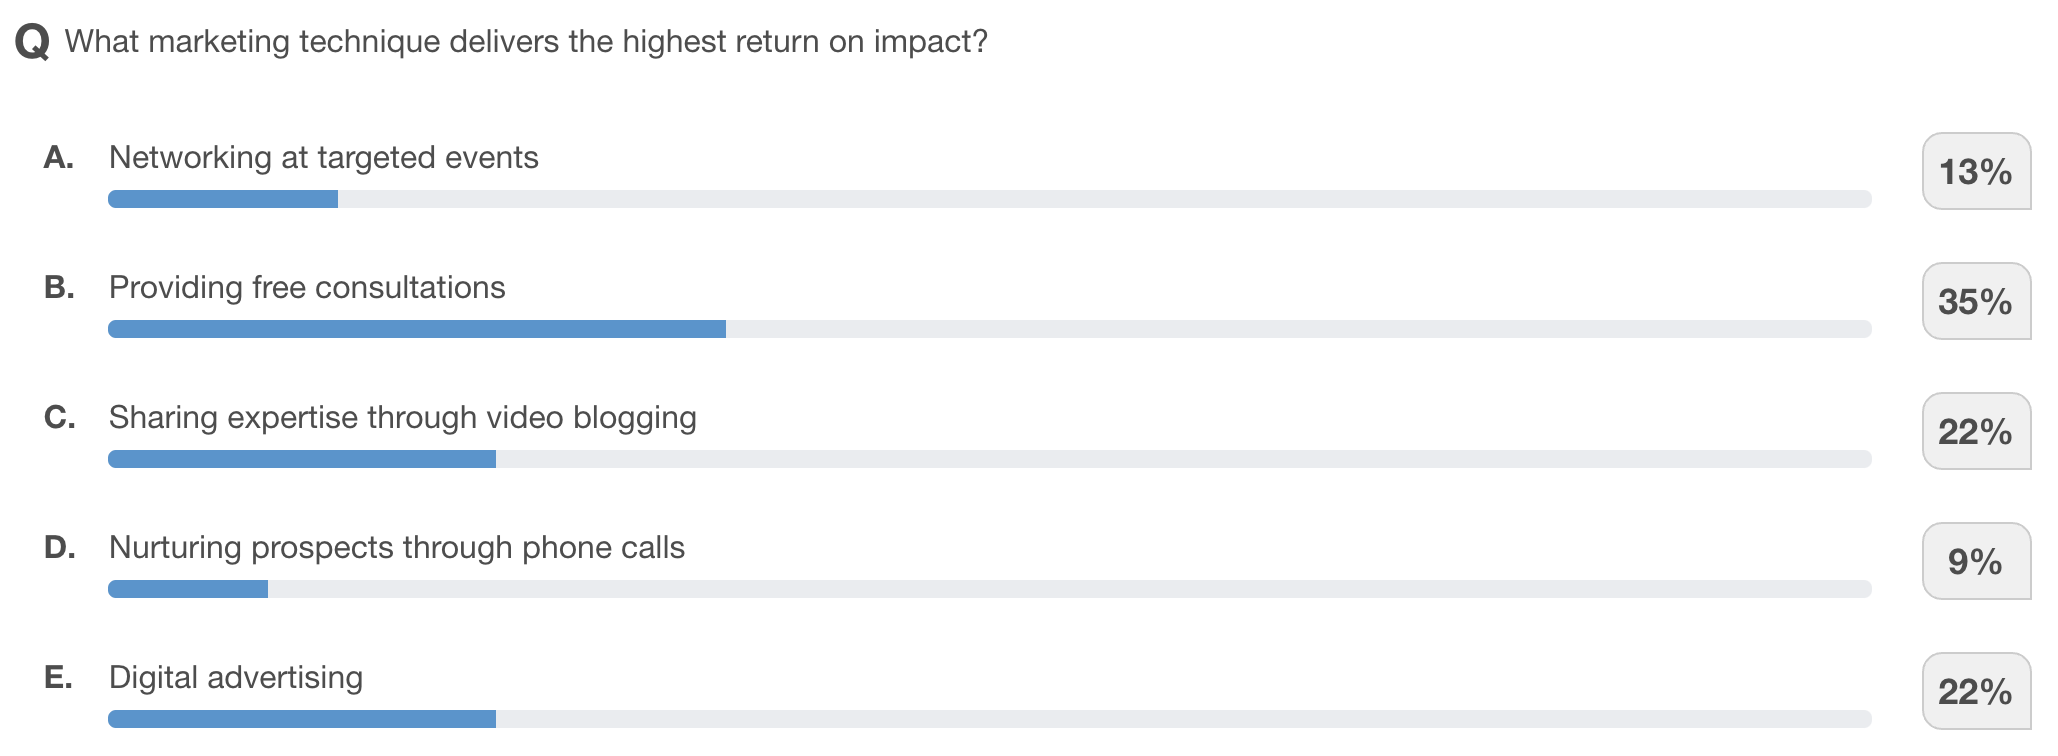Click the Digital advertising progress bar
Screen dimensions: 2058x756
click(989, 719)
